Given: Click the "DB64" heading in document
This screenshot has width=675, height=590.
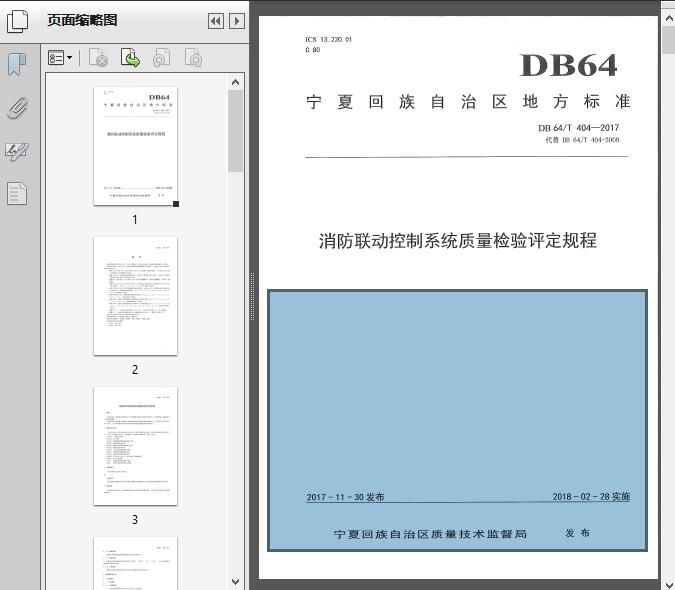Looking at the screenshot, I should tap(569, 65).
